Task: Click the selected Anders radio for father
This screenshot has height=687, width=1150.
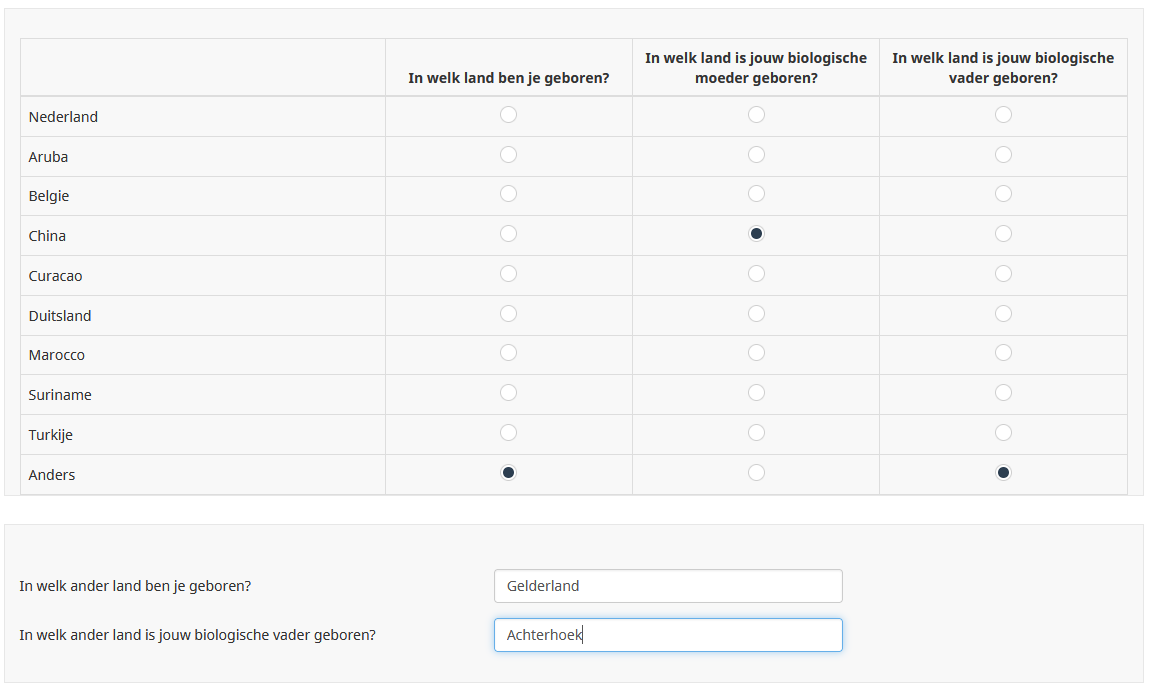Action: [x=1003, y=473]
